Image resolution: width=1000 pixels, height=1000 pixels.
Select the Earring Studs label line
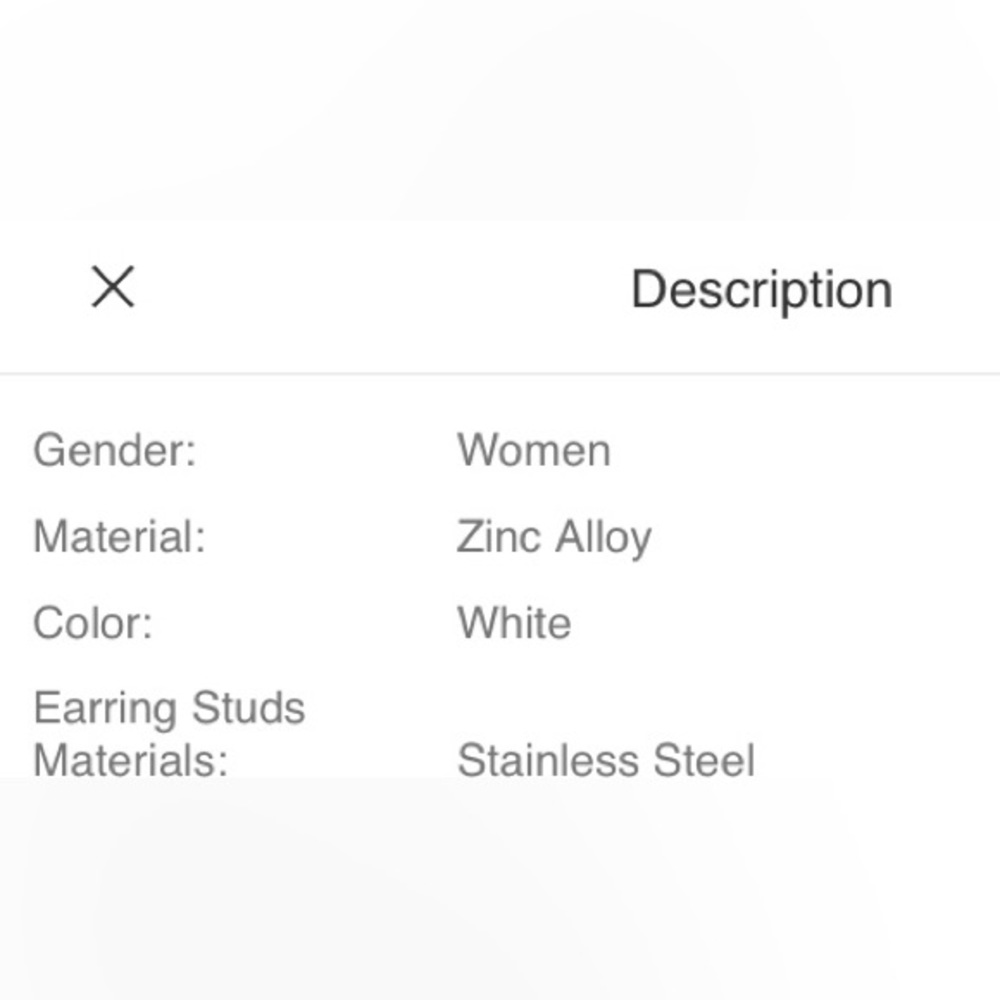[169, 708]
